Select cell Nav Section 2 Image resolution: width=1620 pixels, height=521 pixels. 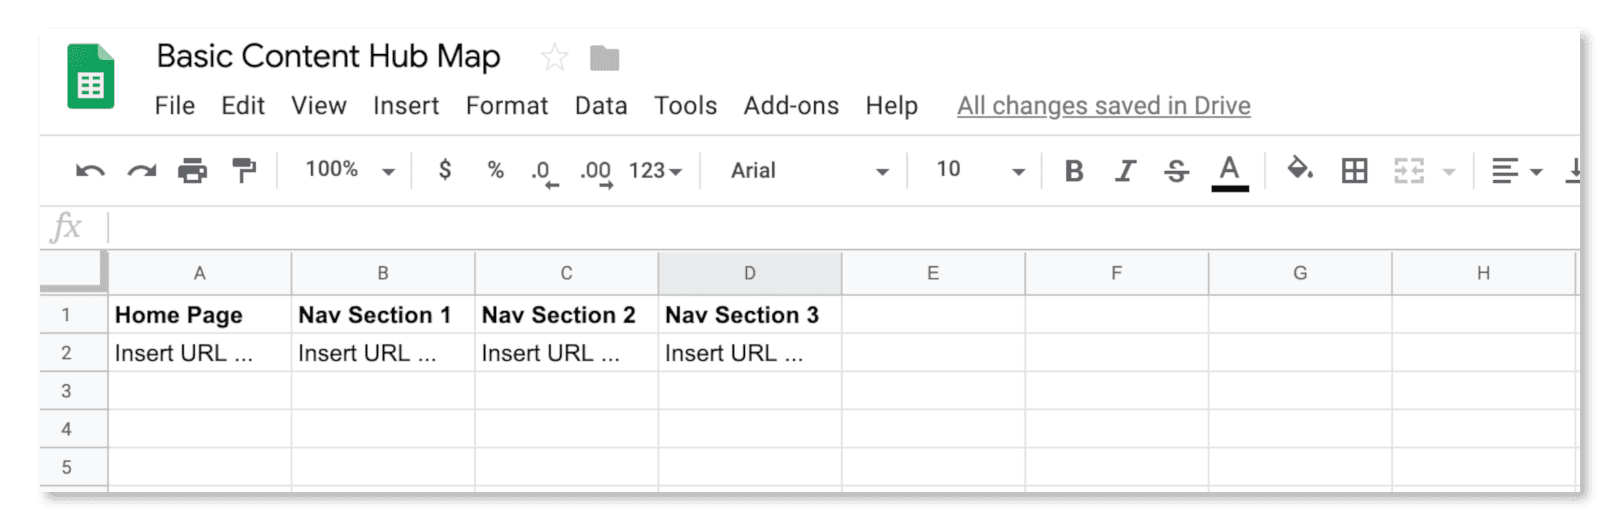(x=566, y=315)
